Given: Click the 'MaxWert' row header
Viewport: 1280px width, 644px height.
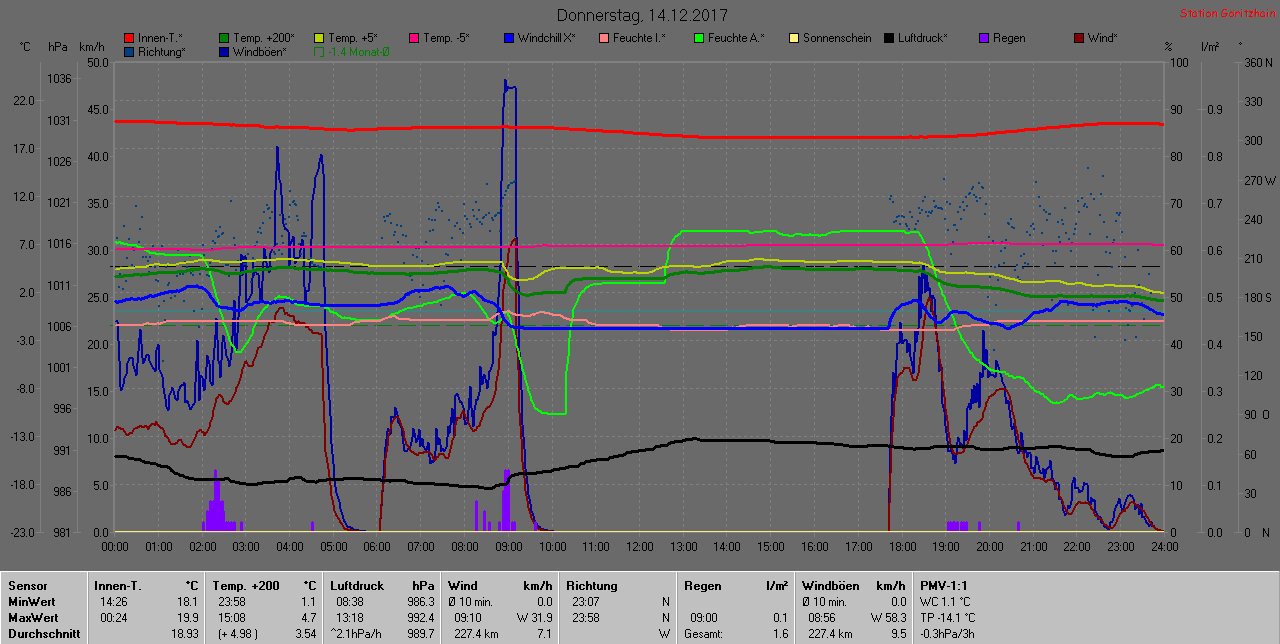Looking at the screenshot, I should tap(32, 618).
